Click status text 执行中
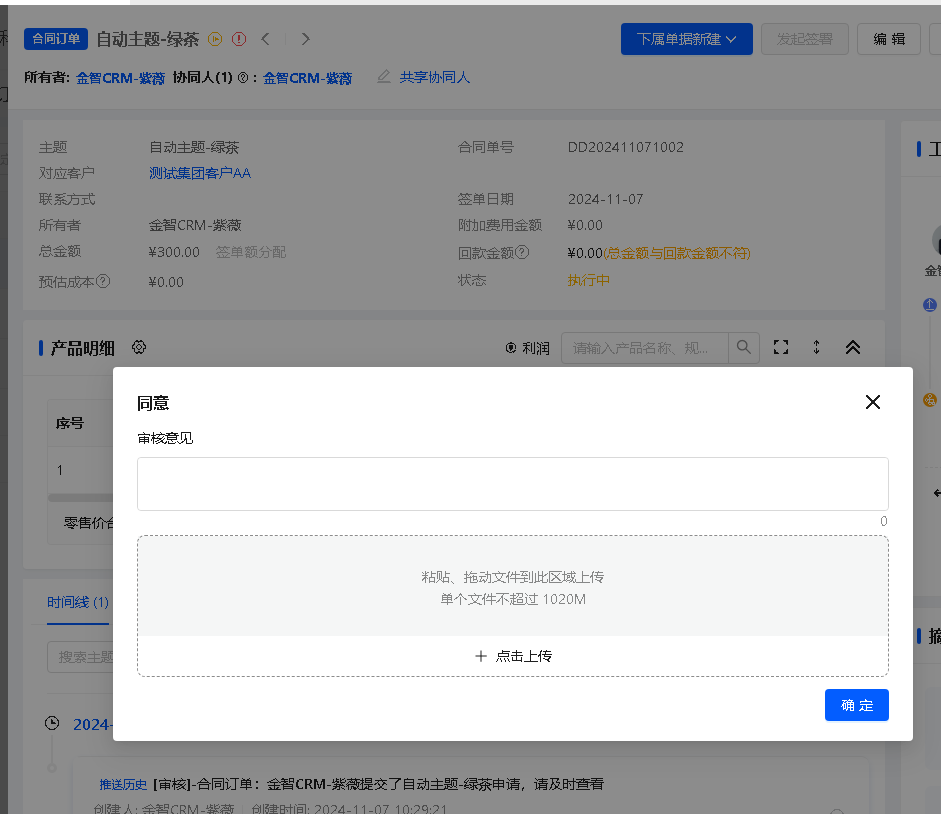 (588, 280)
